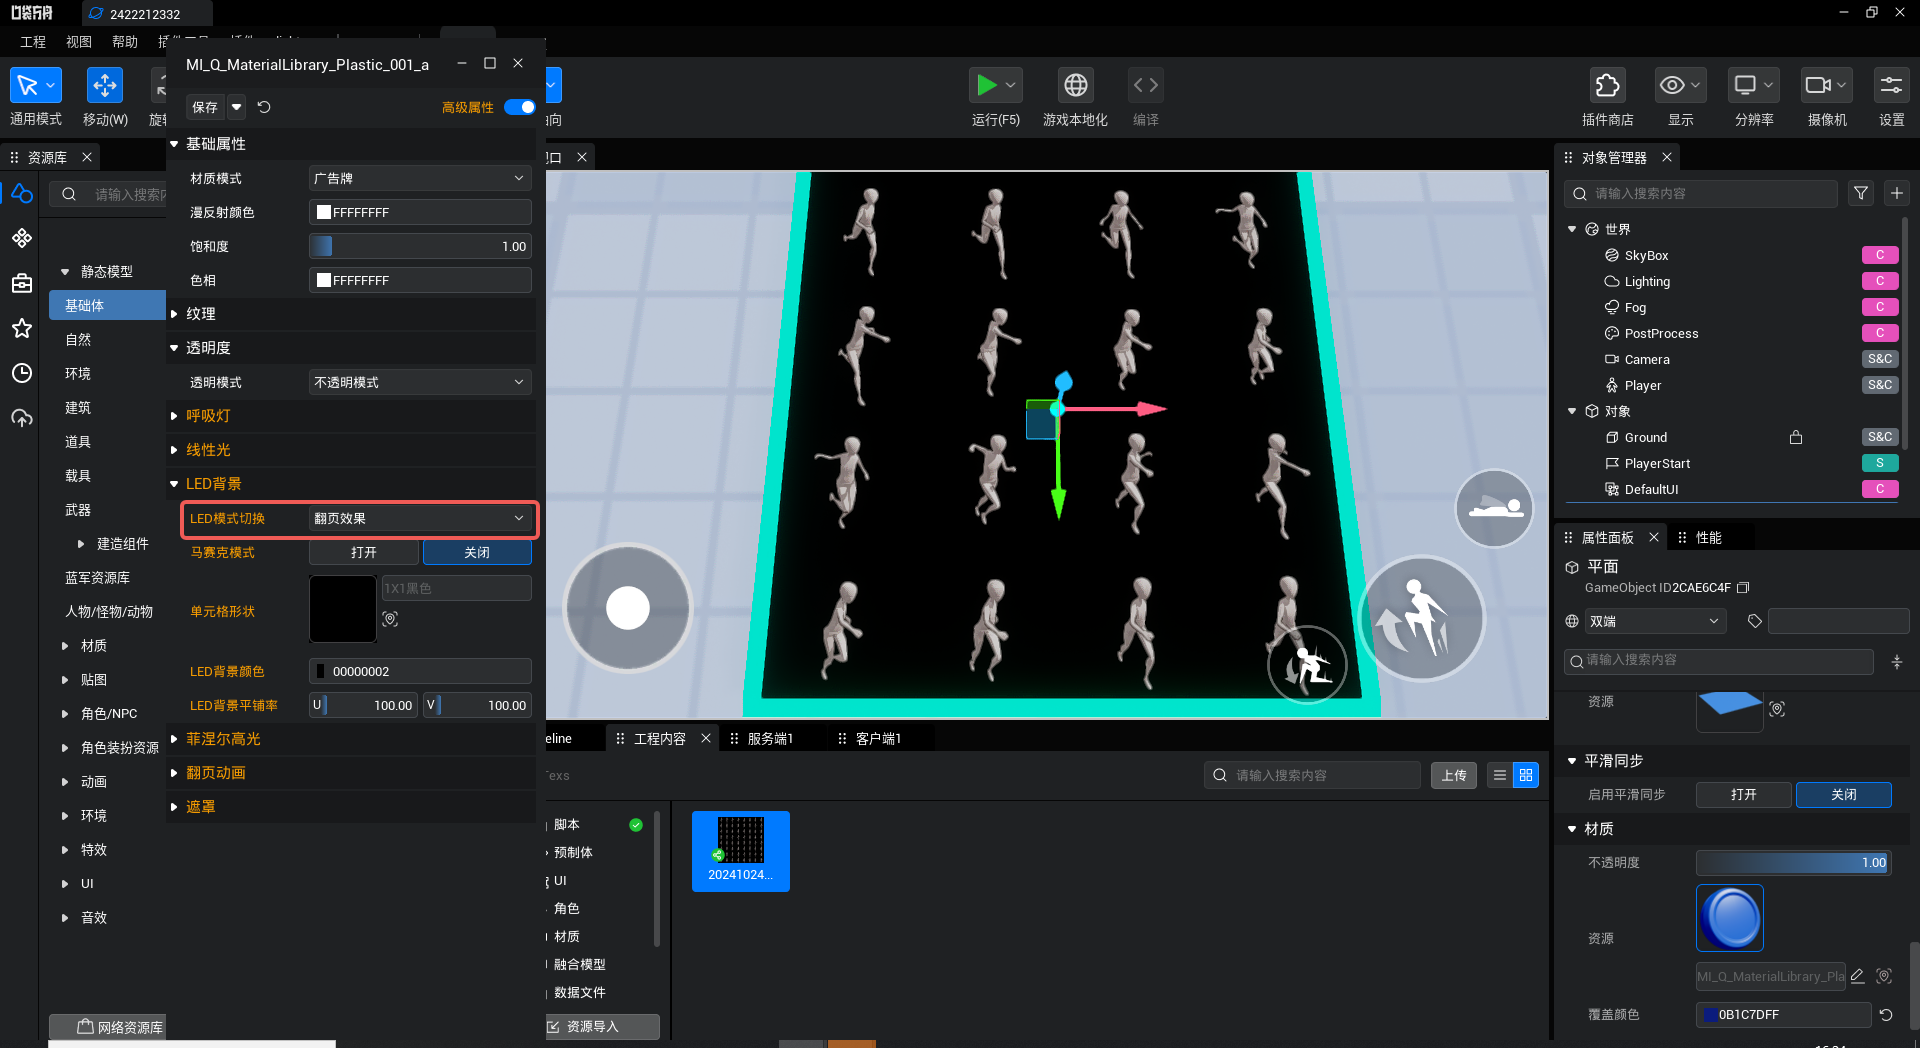The height and width of the screenshot is (1048, 1920).
Task: Open the save options dropdown arrow
Action: click(x=237, y=107)
